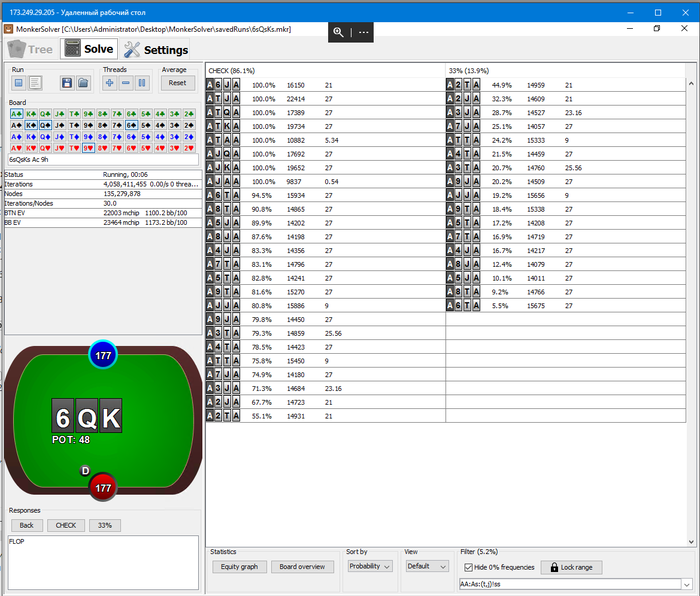Open the Settings tab

click(156, 50)
